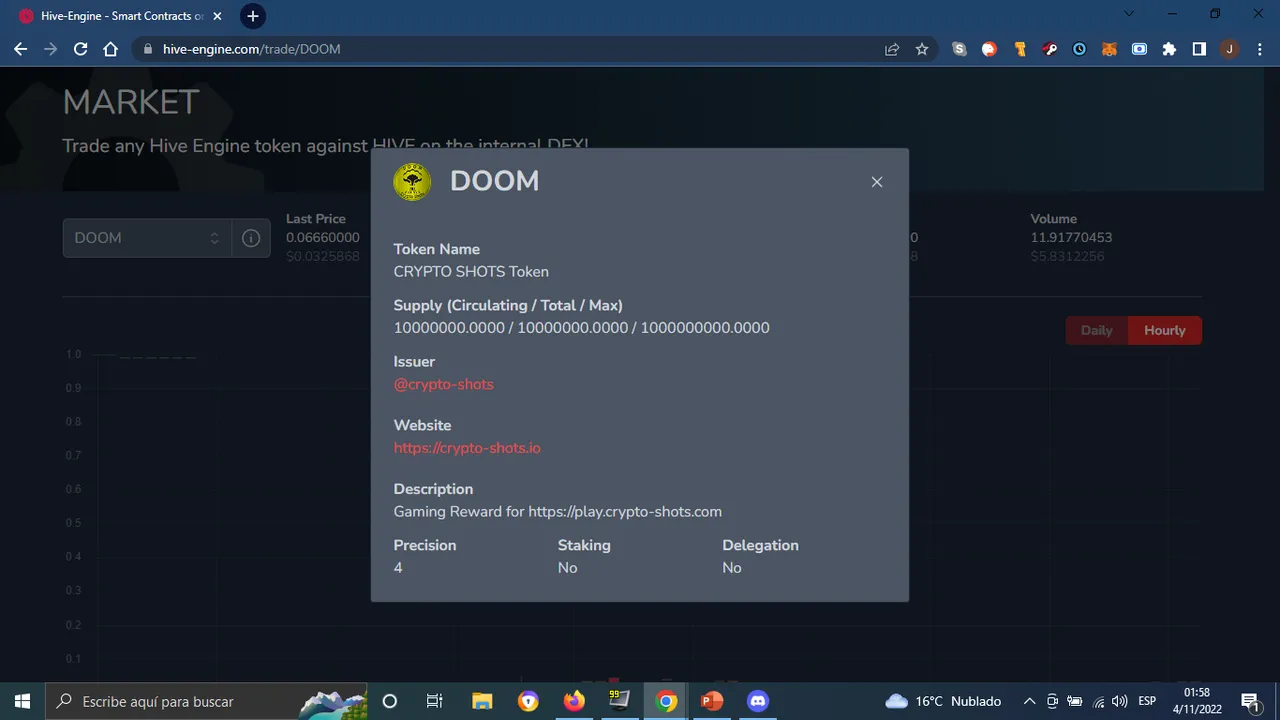Open Task View on taskbar
1280x720 pixels.
[x=434, y=701]
